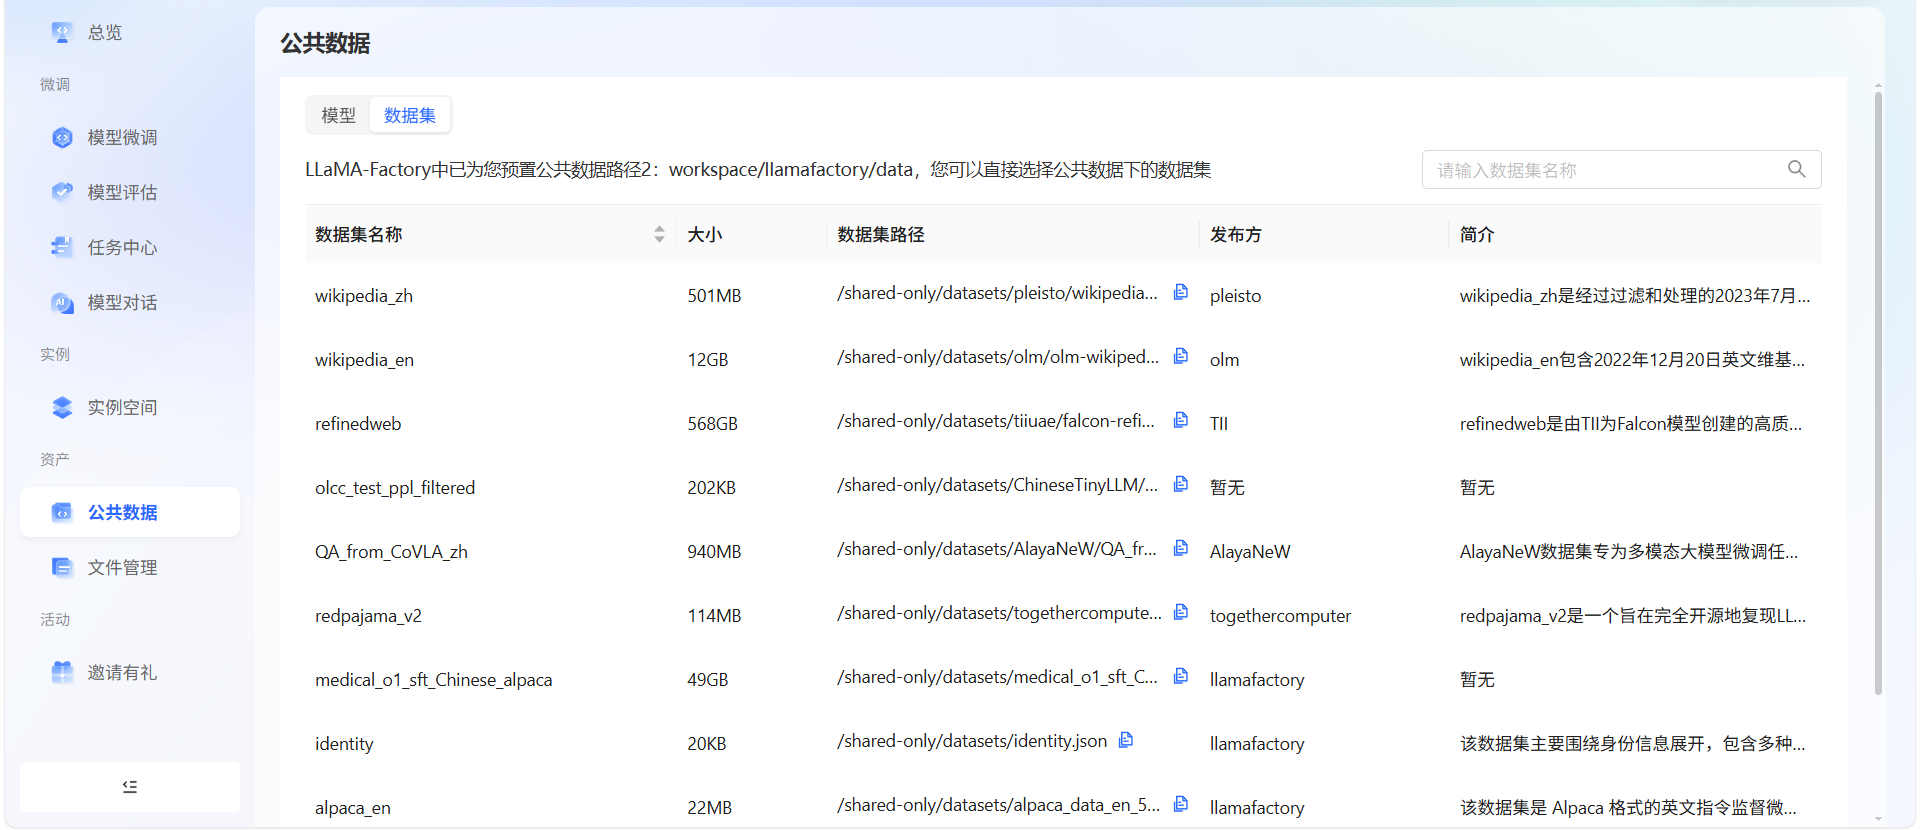Copy the alpaca_en dataset path
The image size is (1920, 830).
1181,804
